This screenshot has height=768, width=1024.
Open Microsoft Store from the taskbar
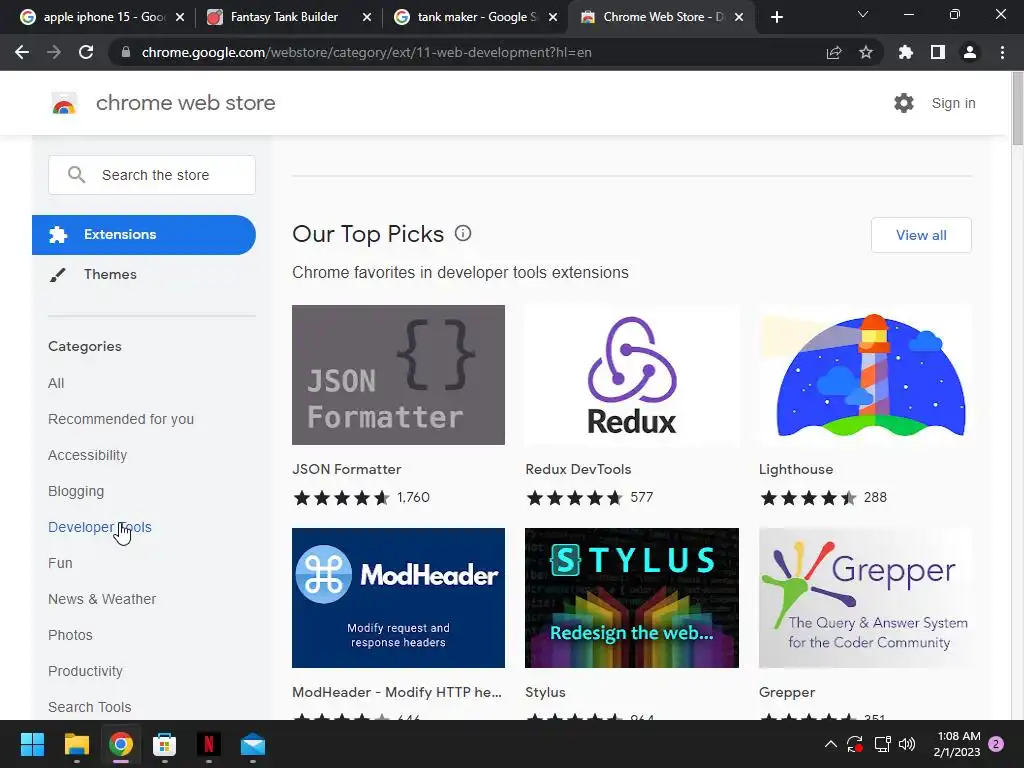165,744
